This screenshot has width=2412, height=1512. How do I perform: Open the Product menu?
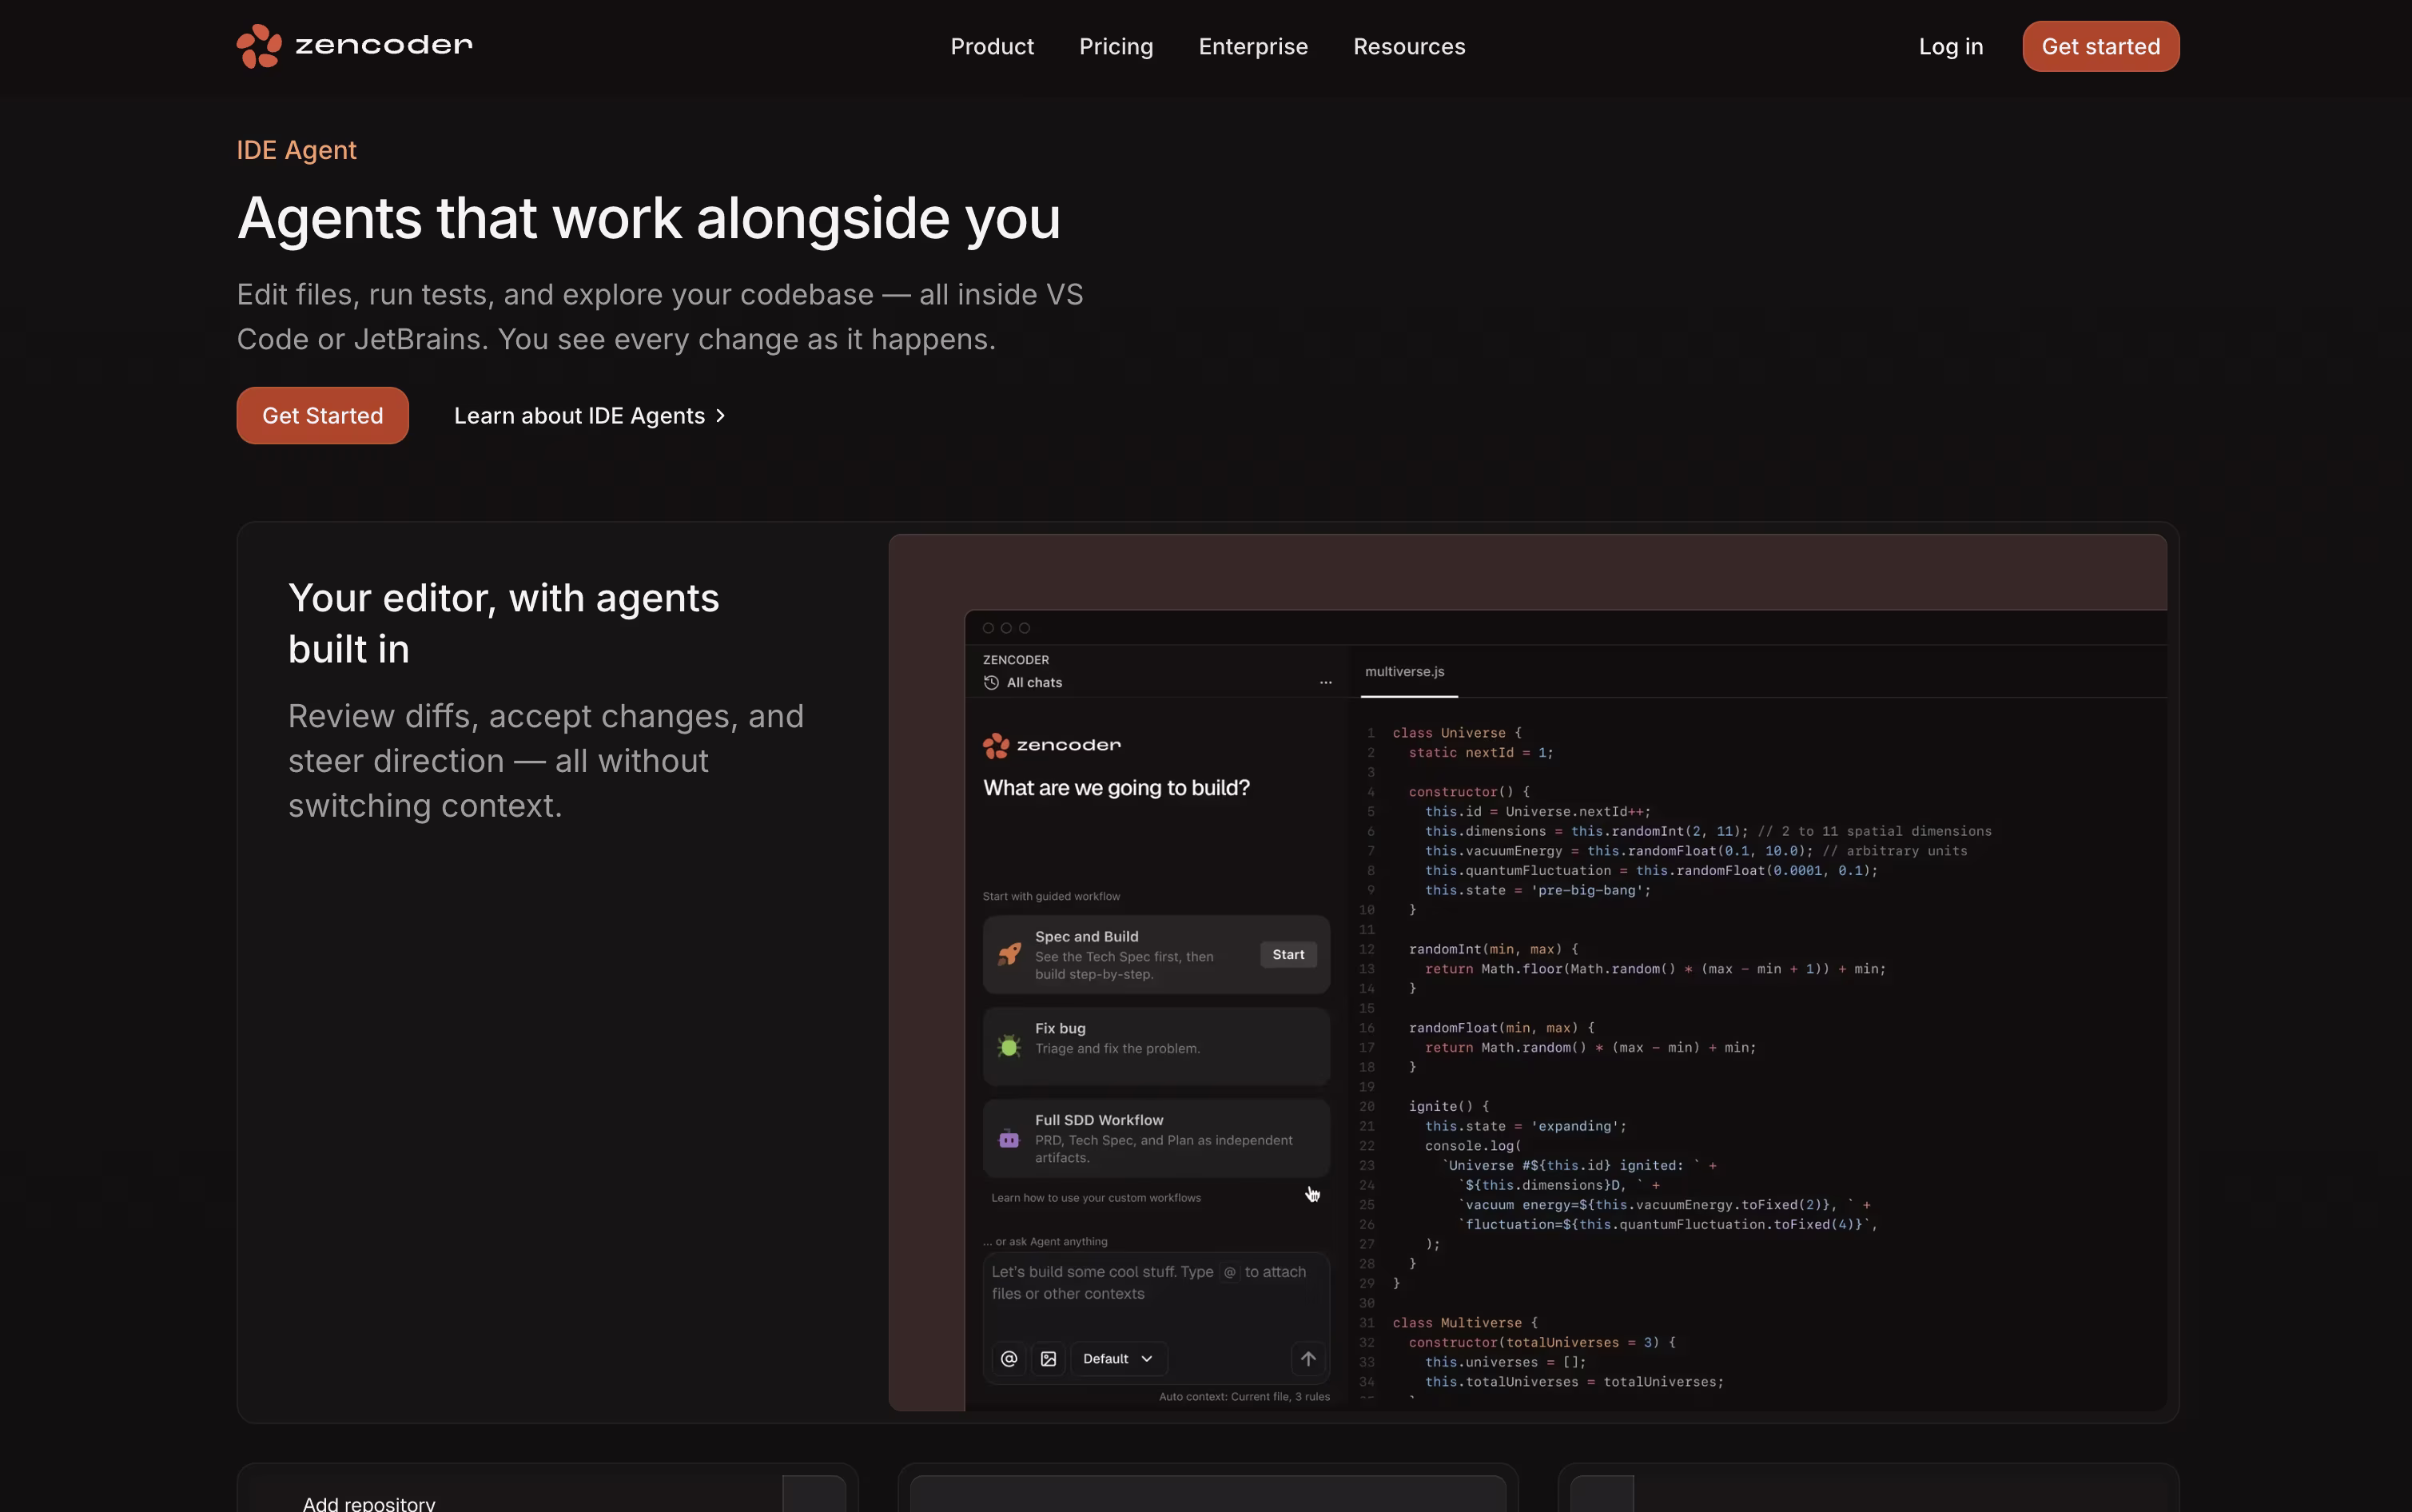click(x=992, y=46)
